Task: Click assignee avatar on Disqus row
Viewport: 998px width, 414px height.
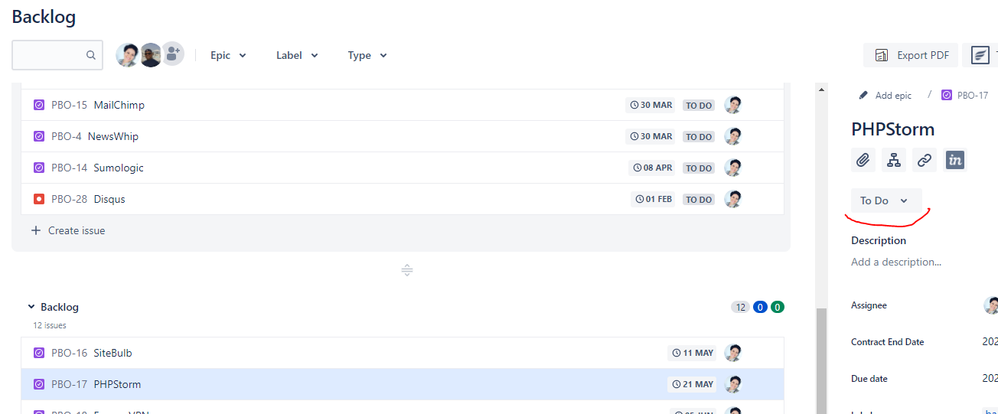Action: [733, 199]
